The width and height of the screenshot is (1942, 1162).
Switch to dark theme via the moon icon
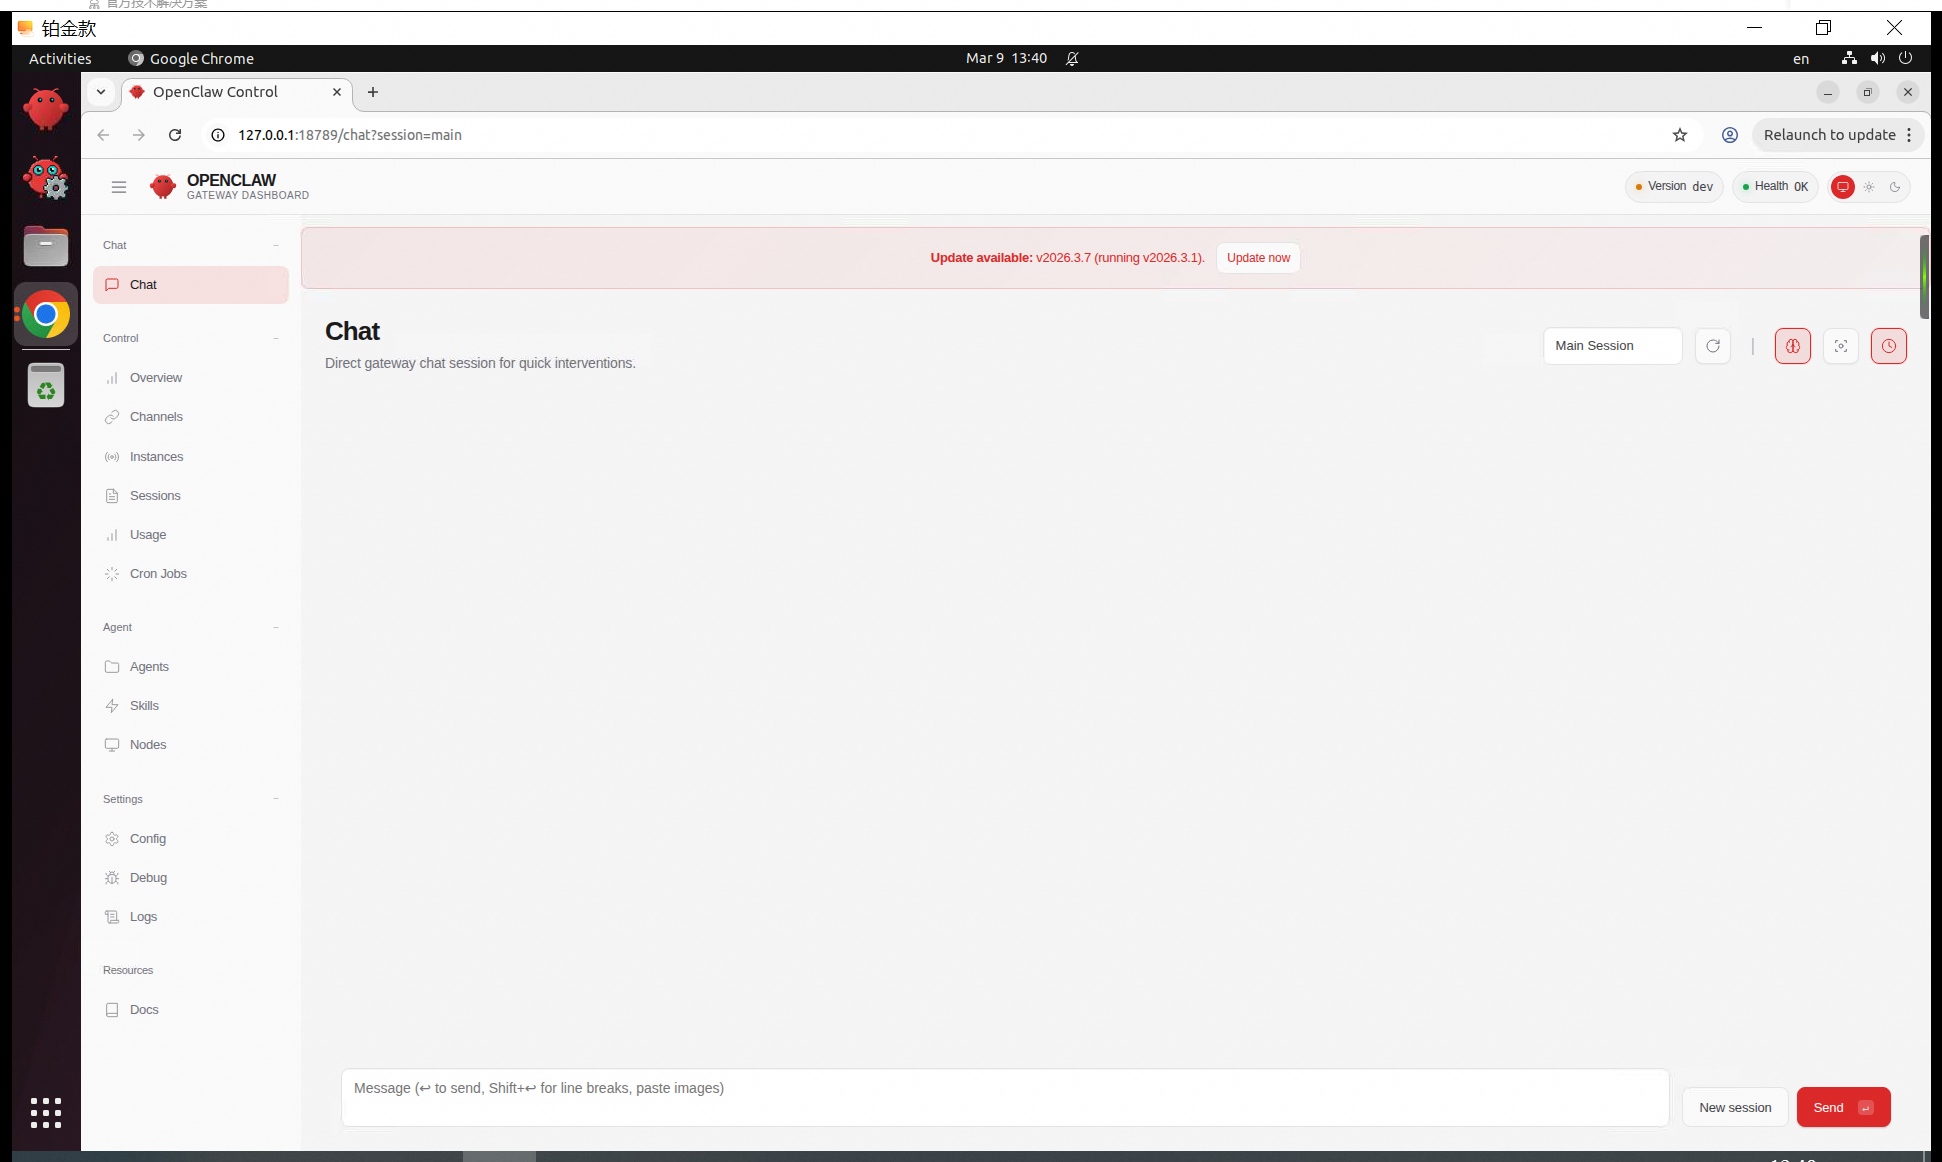(x=1896, y=187)
